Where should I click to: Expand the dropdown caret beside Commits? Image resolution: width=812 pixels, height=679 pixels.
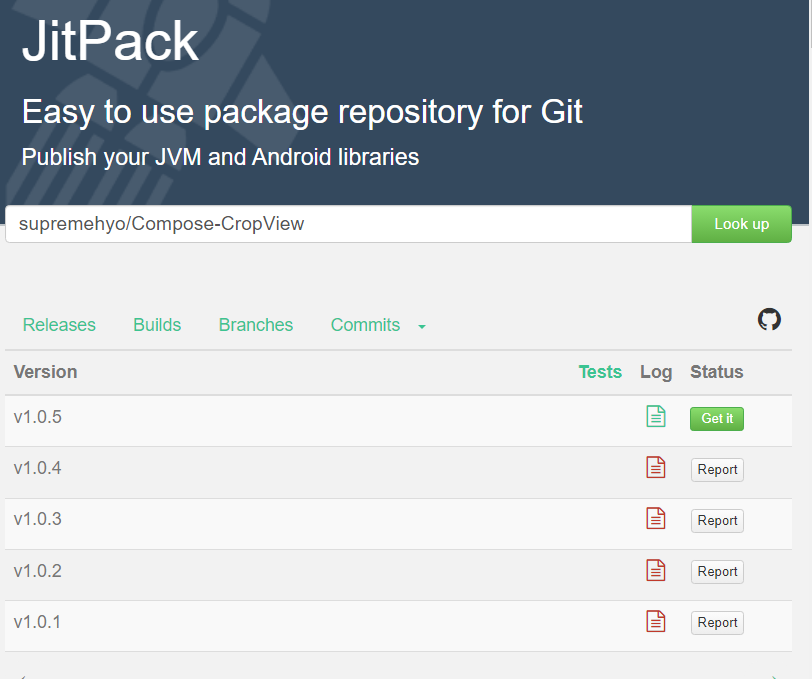tap(422, 326)
